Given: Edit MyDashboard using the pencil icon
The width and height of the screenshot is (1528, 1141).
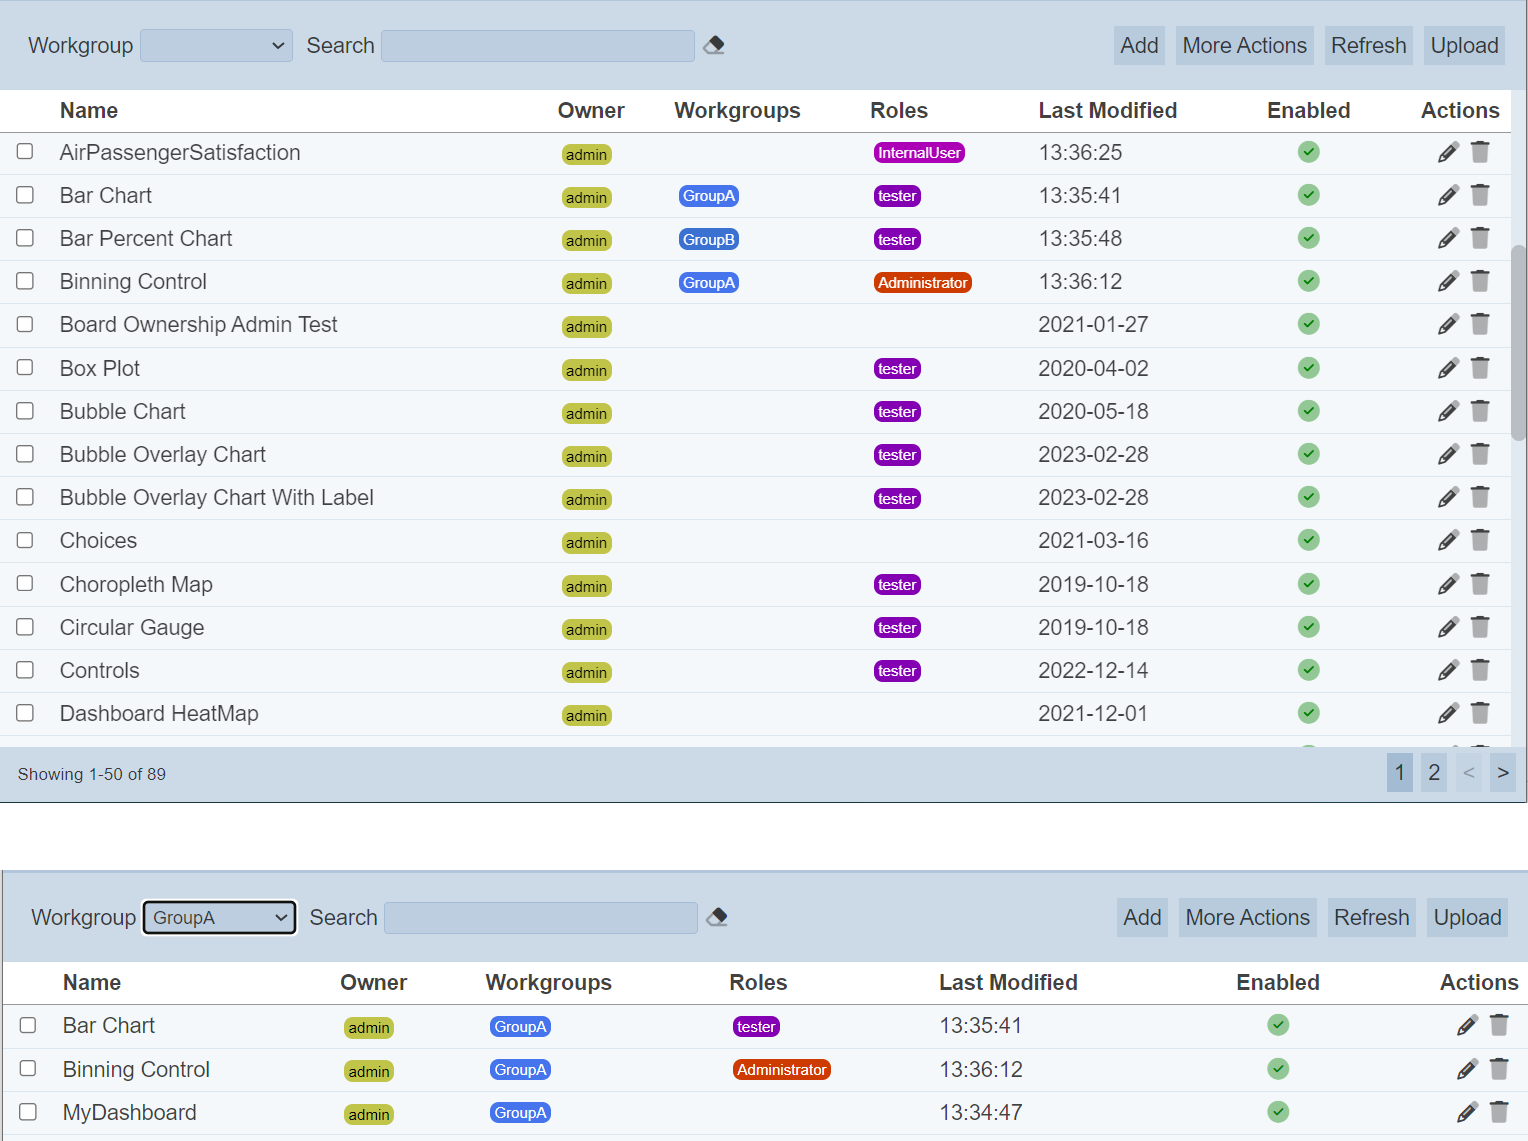Looking at the screenshot, I should click(1466, 1112).
